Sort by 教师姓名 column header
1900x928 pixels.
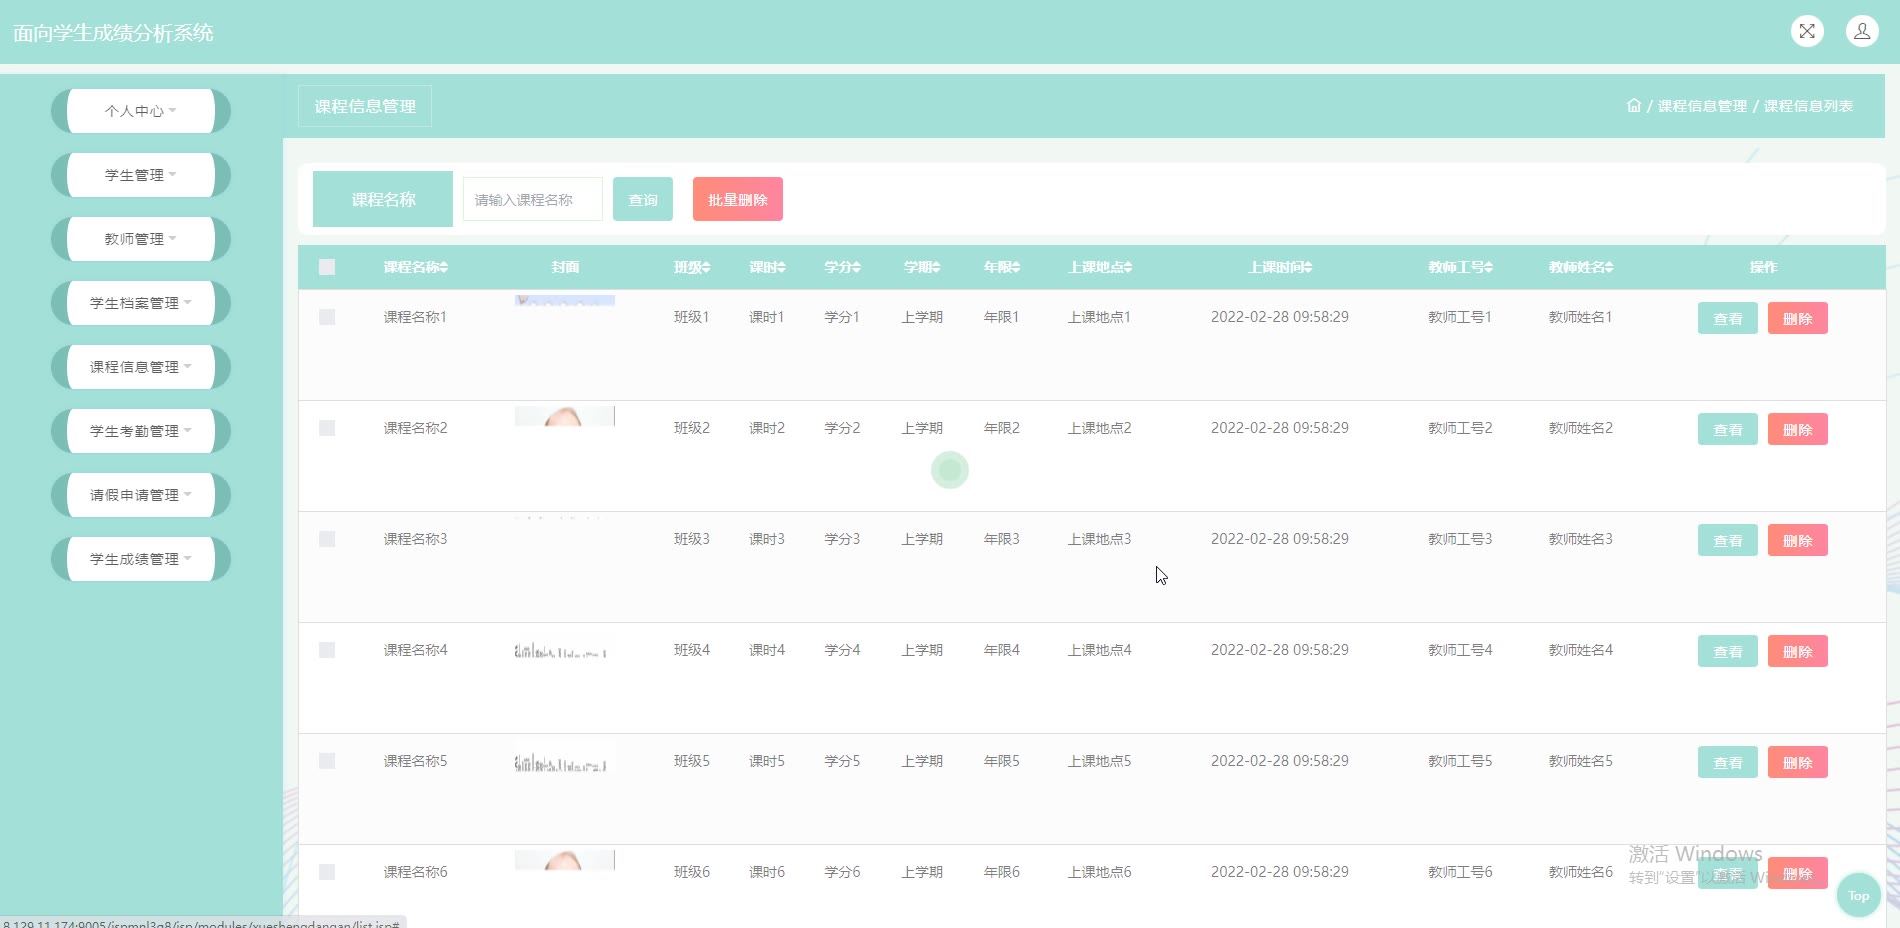pyautogui.click(x=1581, y=267)
